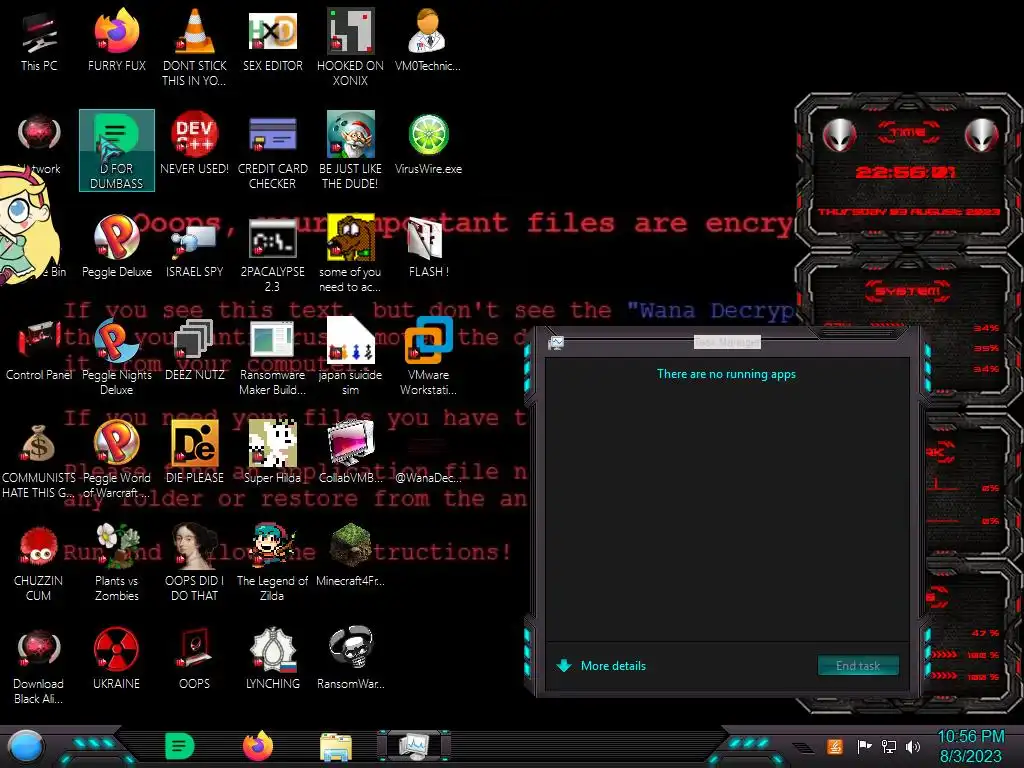Viewport: 1024px width, 768px height.
Task: Click the volume speaker tray icon
Action: point(913,746)
